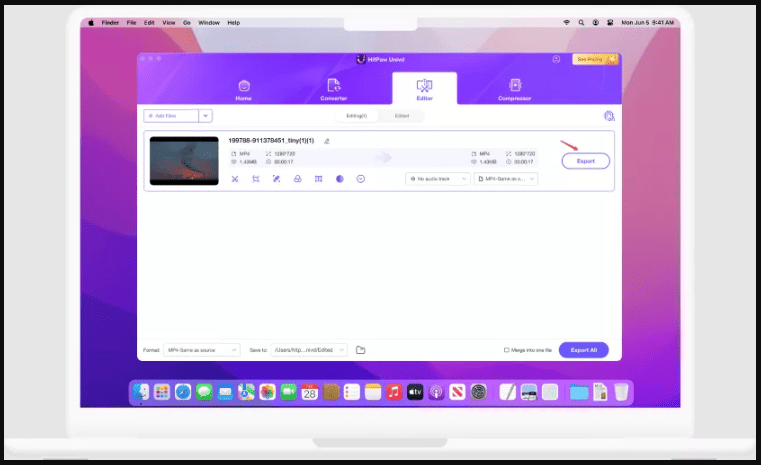Select the Editor tab

coord(424,89)
